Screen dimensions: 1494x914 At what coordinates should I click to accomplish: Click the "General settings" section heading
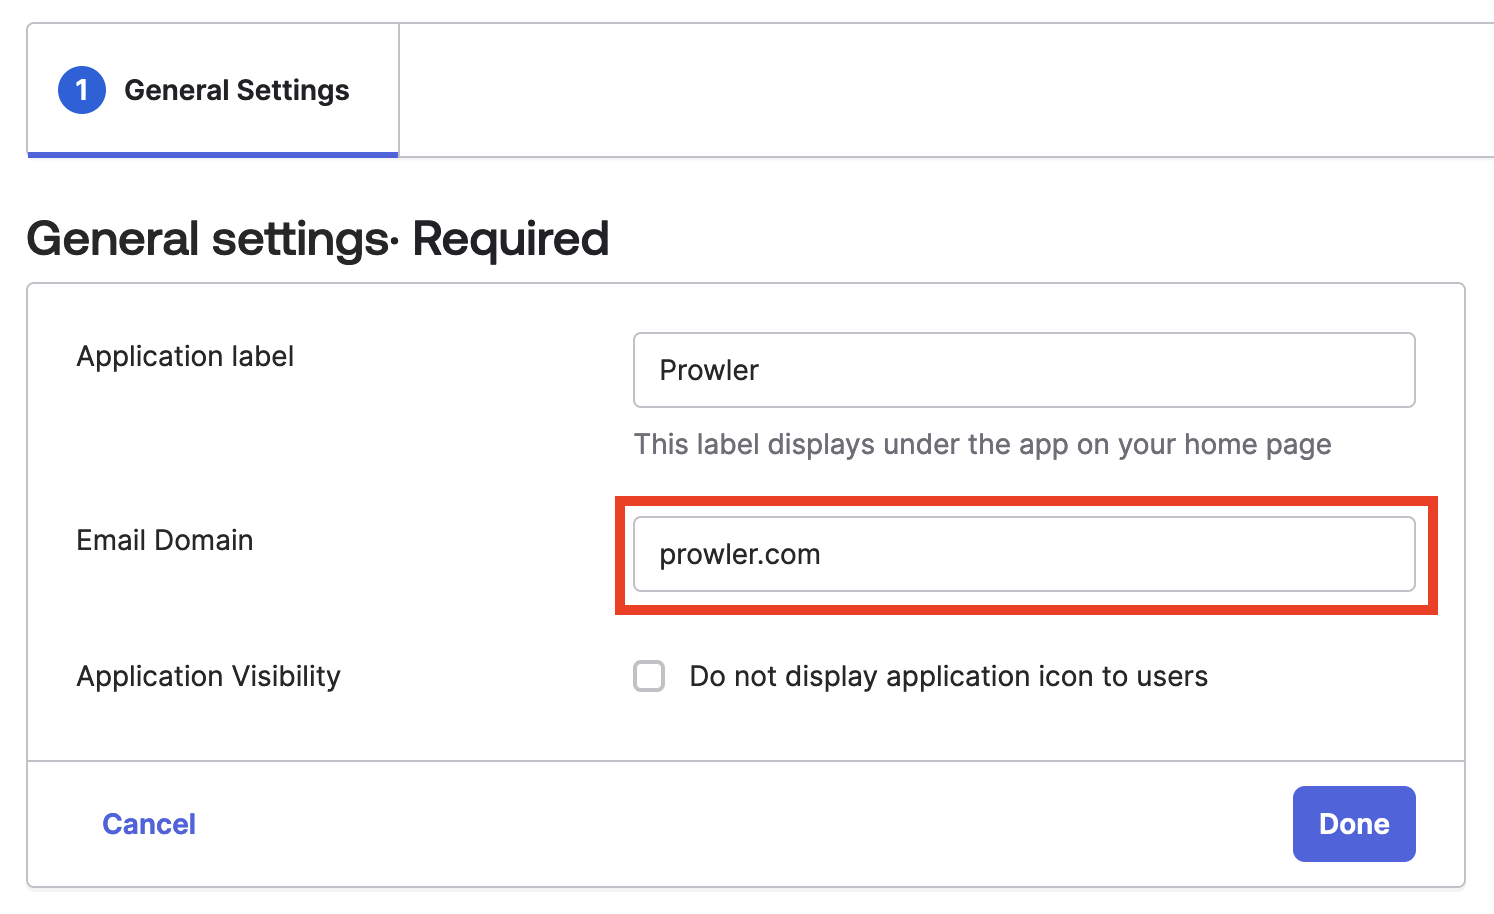coord(207,239)
